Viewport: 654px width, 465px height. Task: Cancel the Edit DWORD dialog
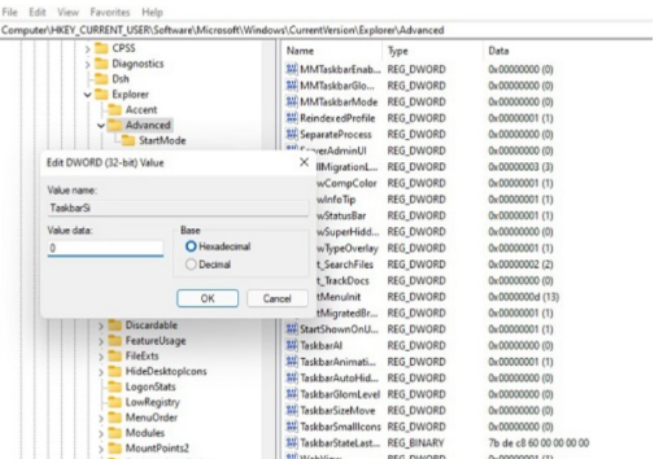coord(276,298)
